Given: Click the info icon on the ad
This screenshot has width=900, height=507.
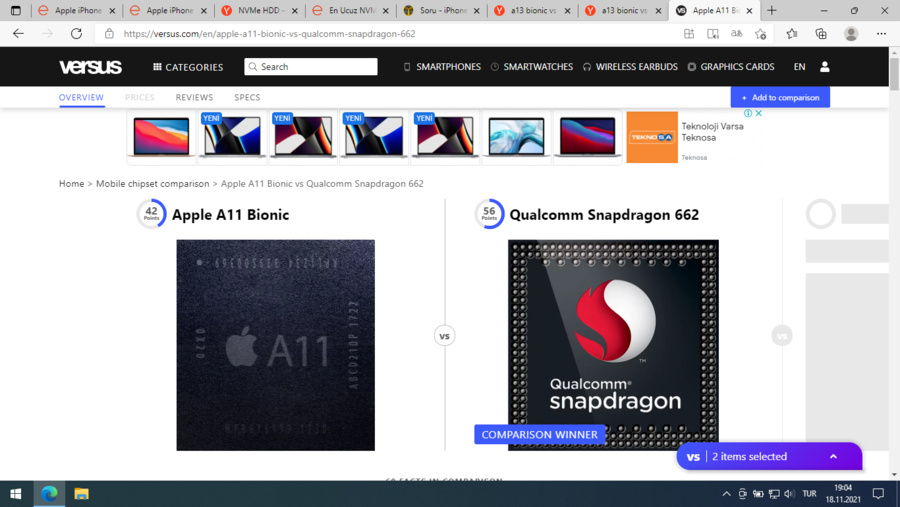Looking at the screenshot, I should tap(748, 113).
